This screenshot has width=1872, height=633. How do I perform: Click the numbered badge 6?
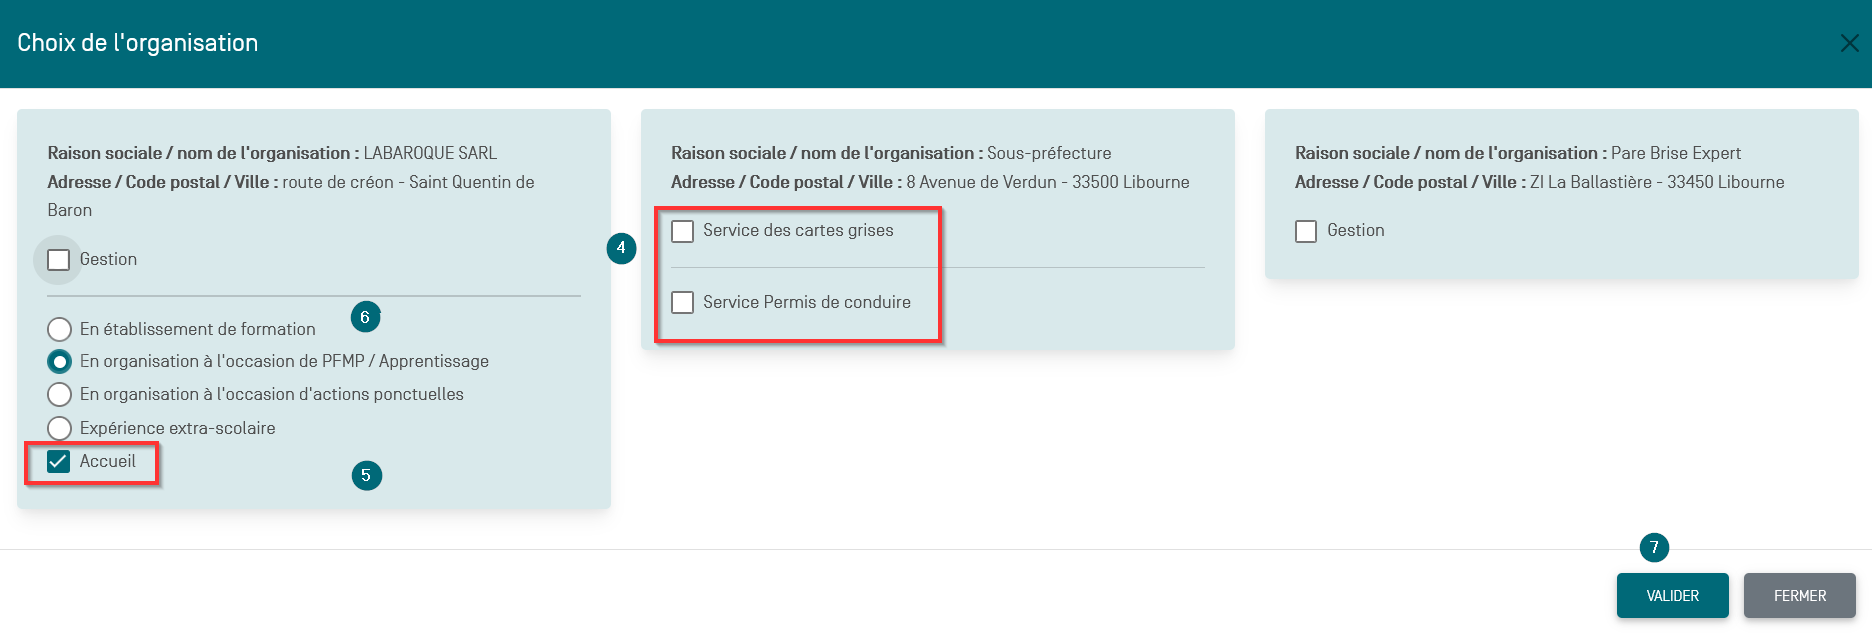(x=365, y=317)
